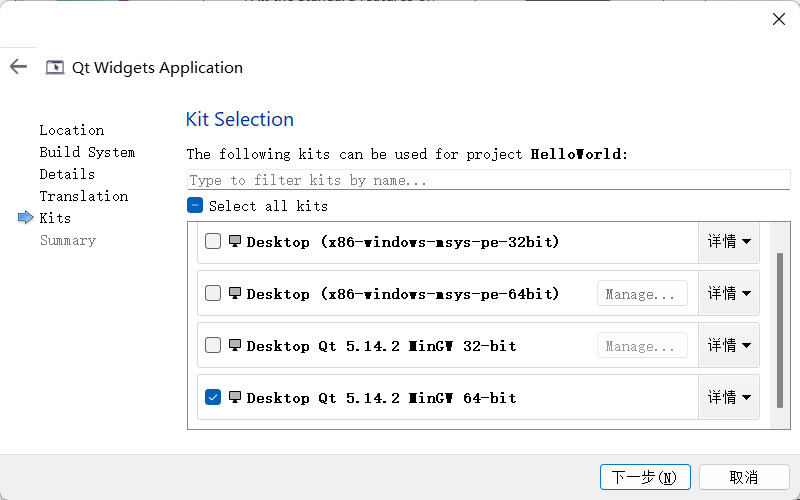
Task: Expand details for msys-pe-32bit kit
Action: pos(728,241)
